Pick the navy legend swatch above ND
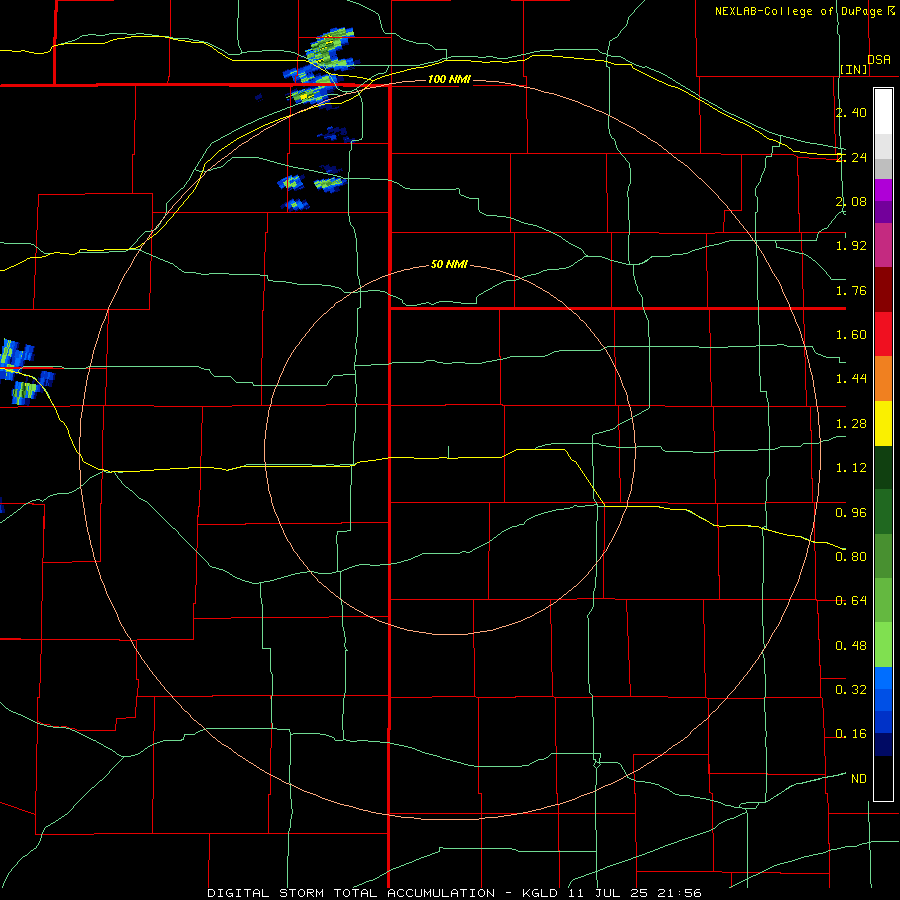Image resolution: width=900 pixels, height=900 pixels. point(883,744)
